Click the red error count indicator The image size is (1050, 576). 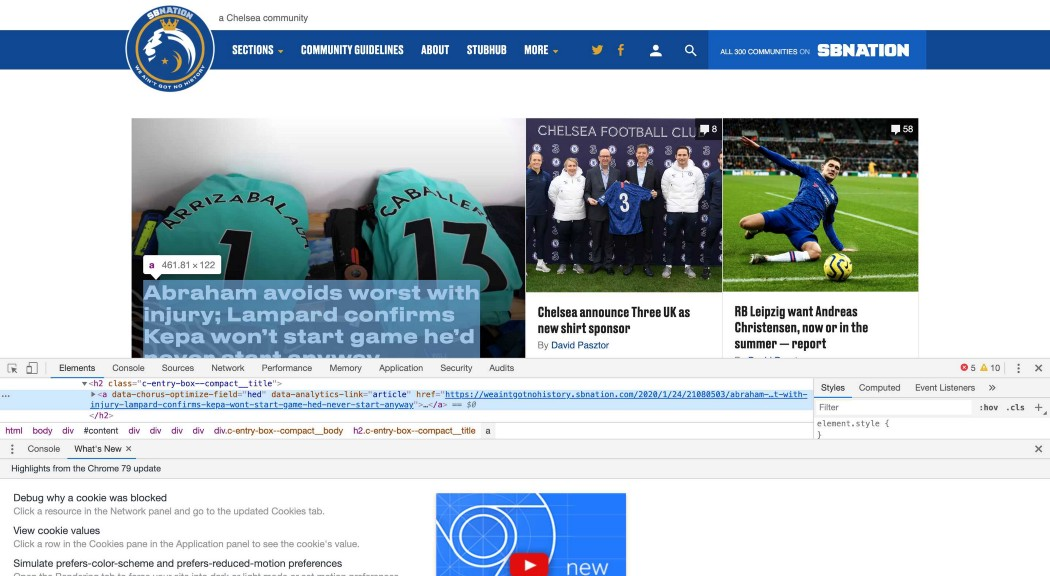(x=968, y=368)
